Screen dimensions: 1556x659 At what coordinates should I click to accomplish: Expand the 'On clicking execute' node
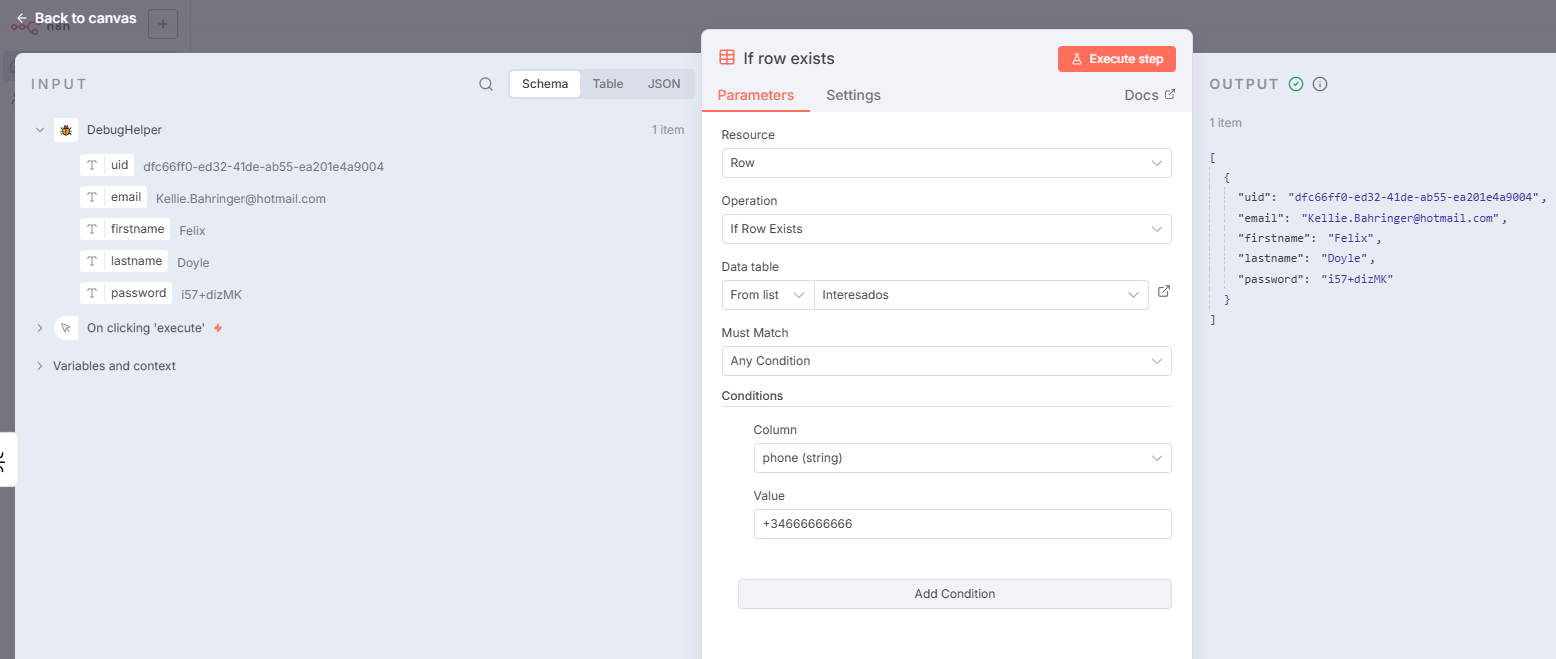coord(40,328)
